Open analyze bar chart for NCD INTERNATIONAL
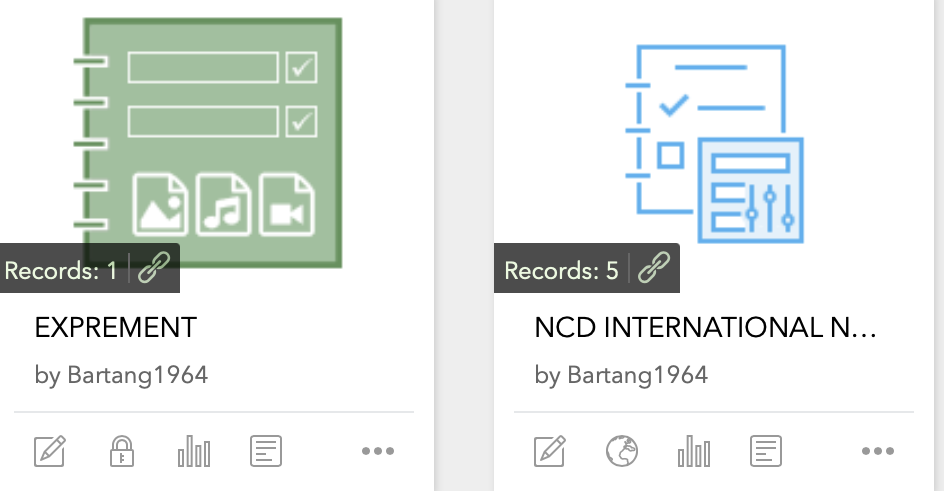The width and height of the screenshot is (944, 491). [694, 452]
